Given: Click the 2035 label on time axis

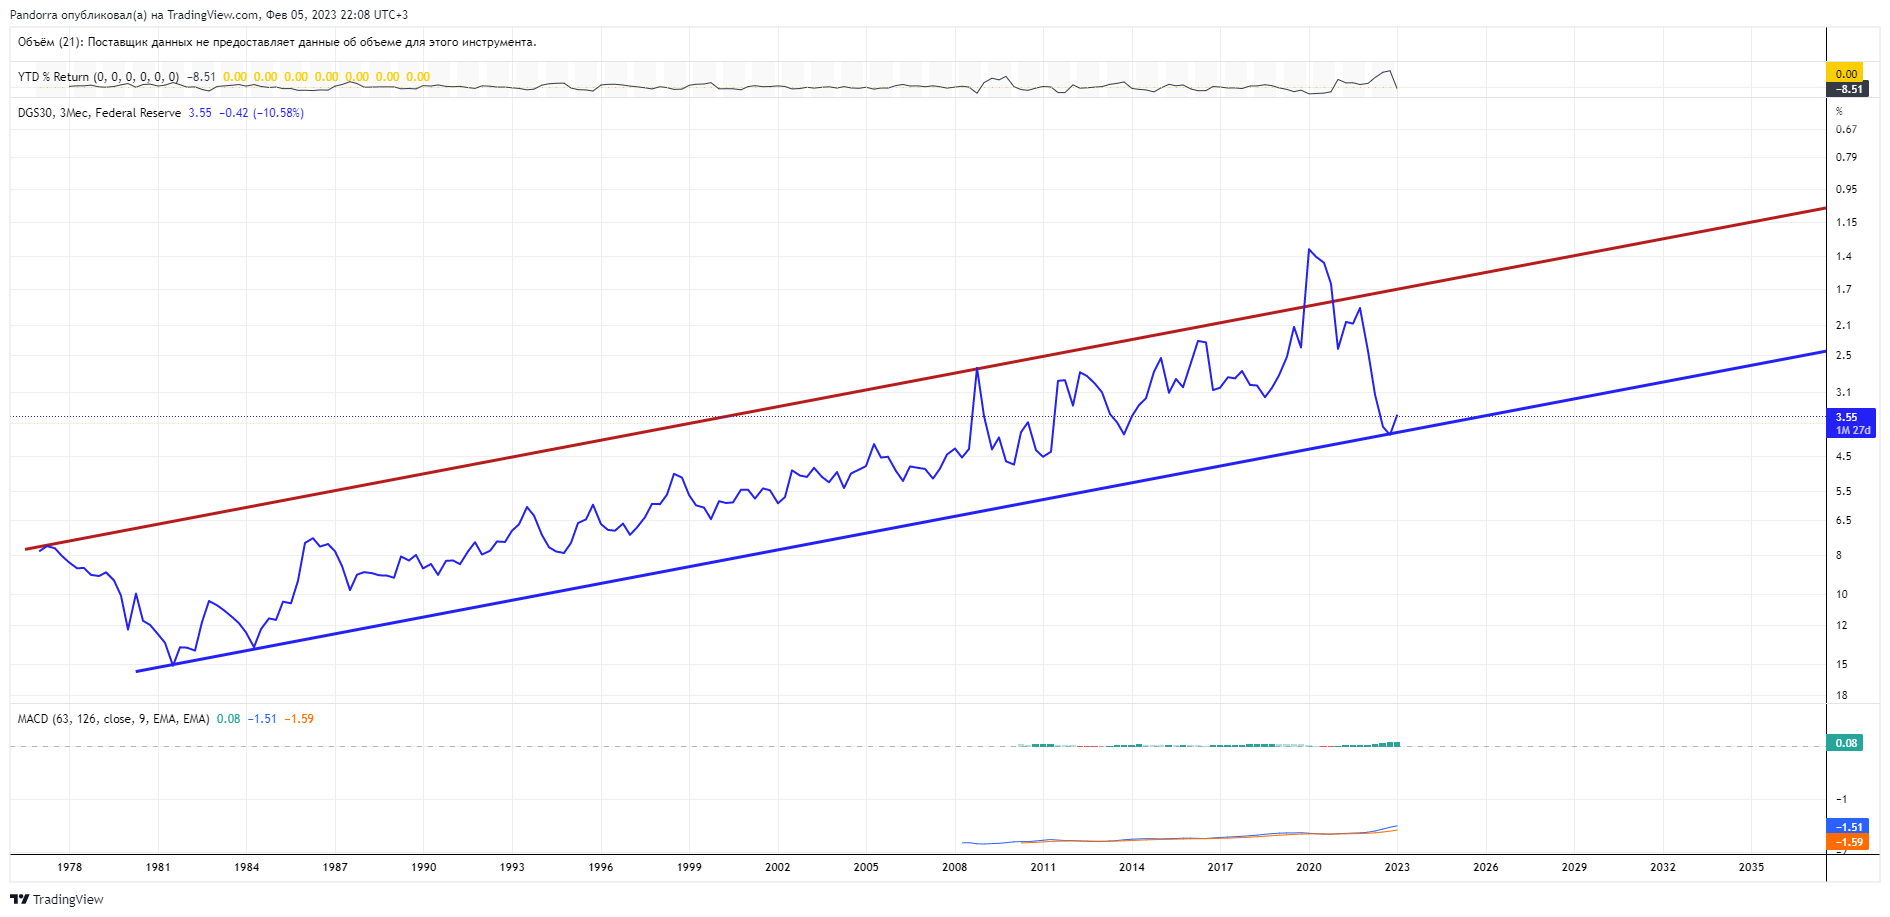Looking at the screenshot, I should pos(1751,867).
